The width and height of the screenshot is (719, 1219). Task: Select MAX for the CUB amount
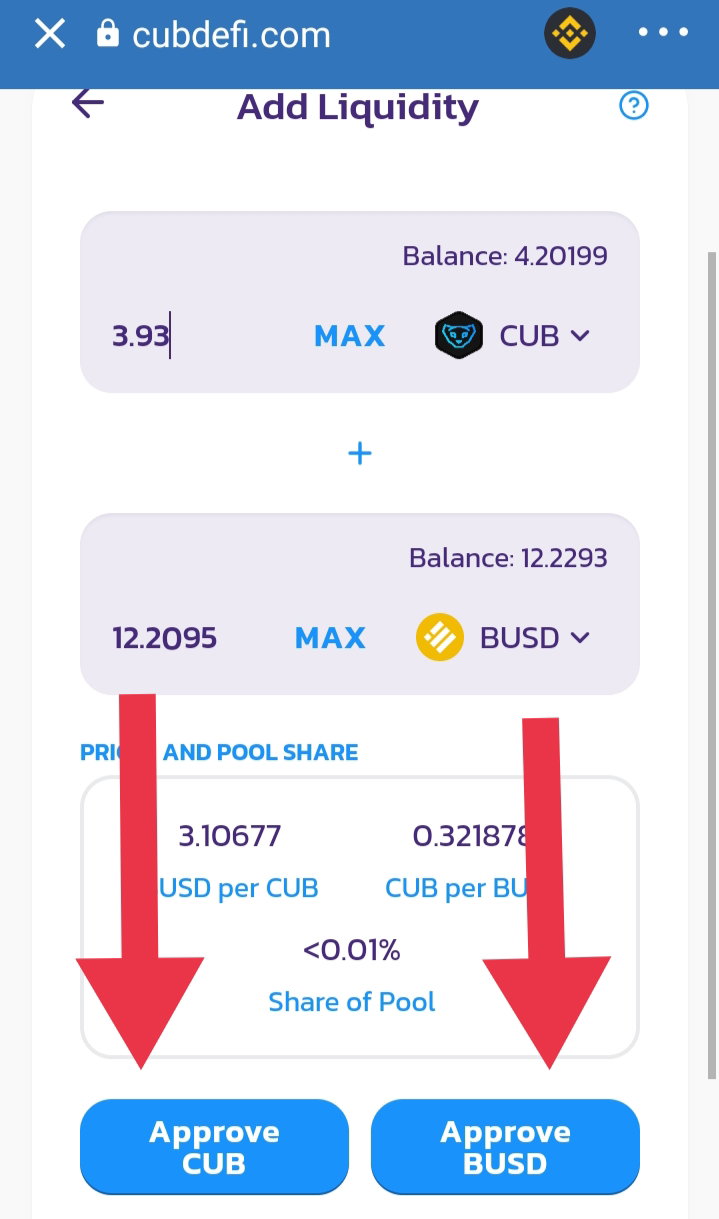tap(349, 336)
